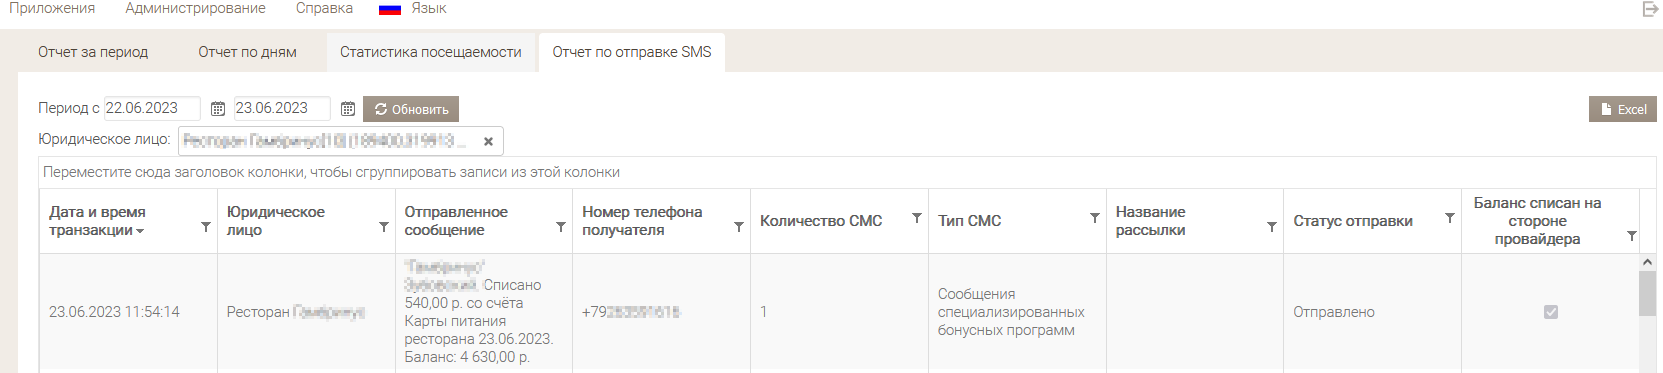
Task: Toggle provider balance checkbox in first row
Action: [x=1551, y=312]
